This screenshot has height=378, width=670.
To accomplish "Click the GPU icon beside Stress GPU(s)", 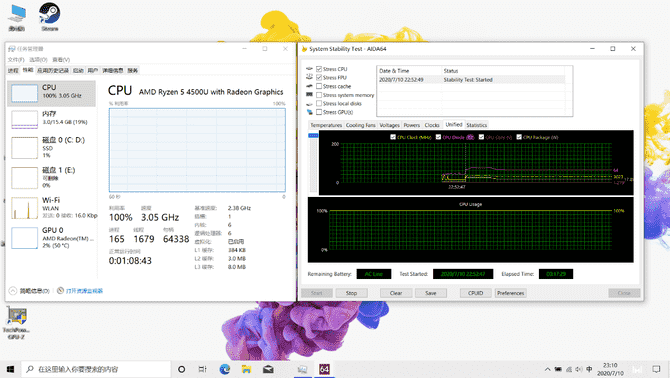I will point(309,112).
